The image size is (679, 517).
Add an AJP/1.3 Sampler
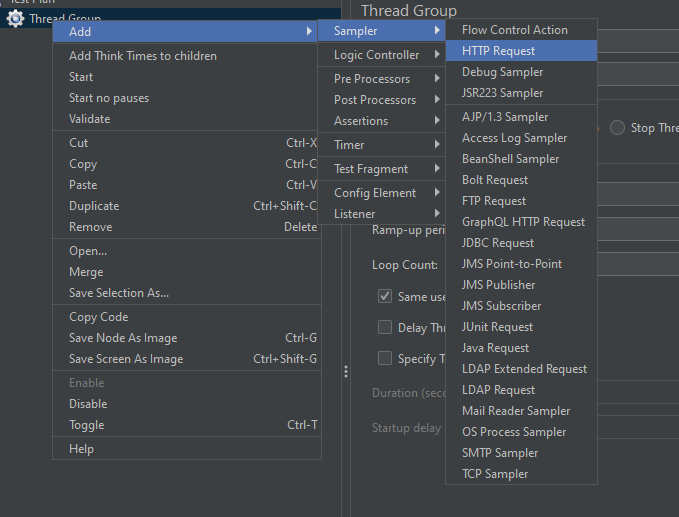[x=521, y=117]
